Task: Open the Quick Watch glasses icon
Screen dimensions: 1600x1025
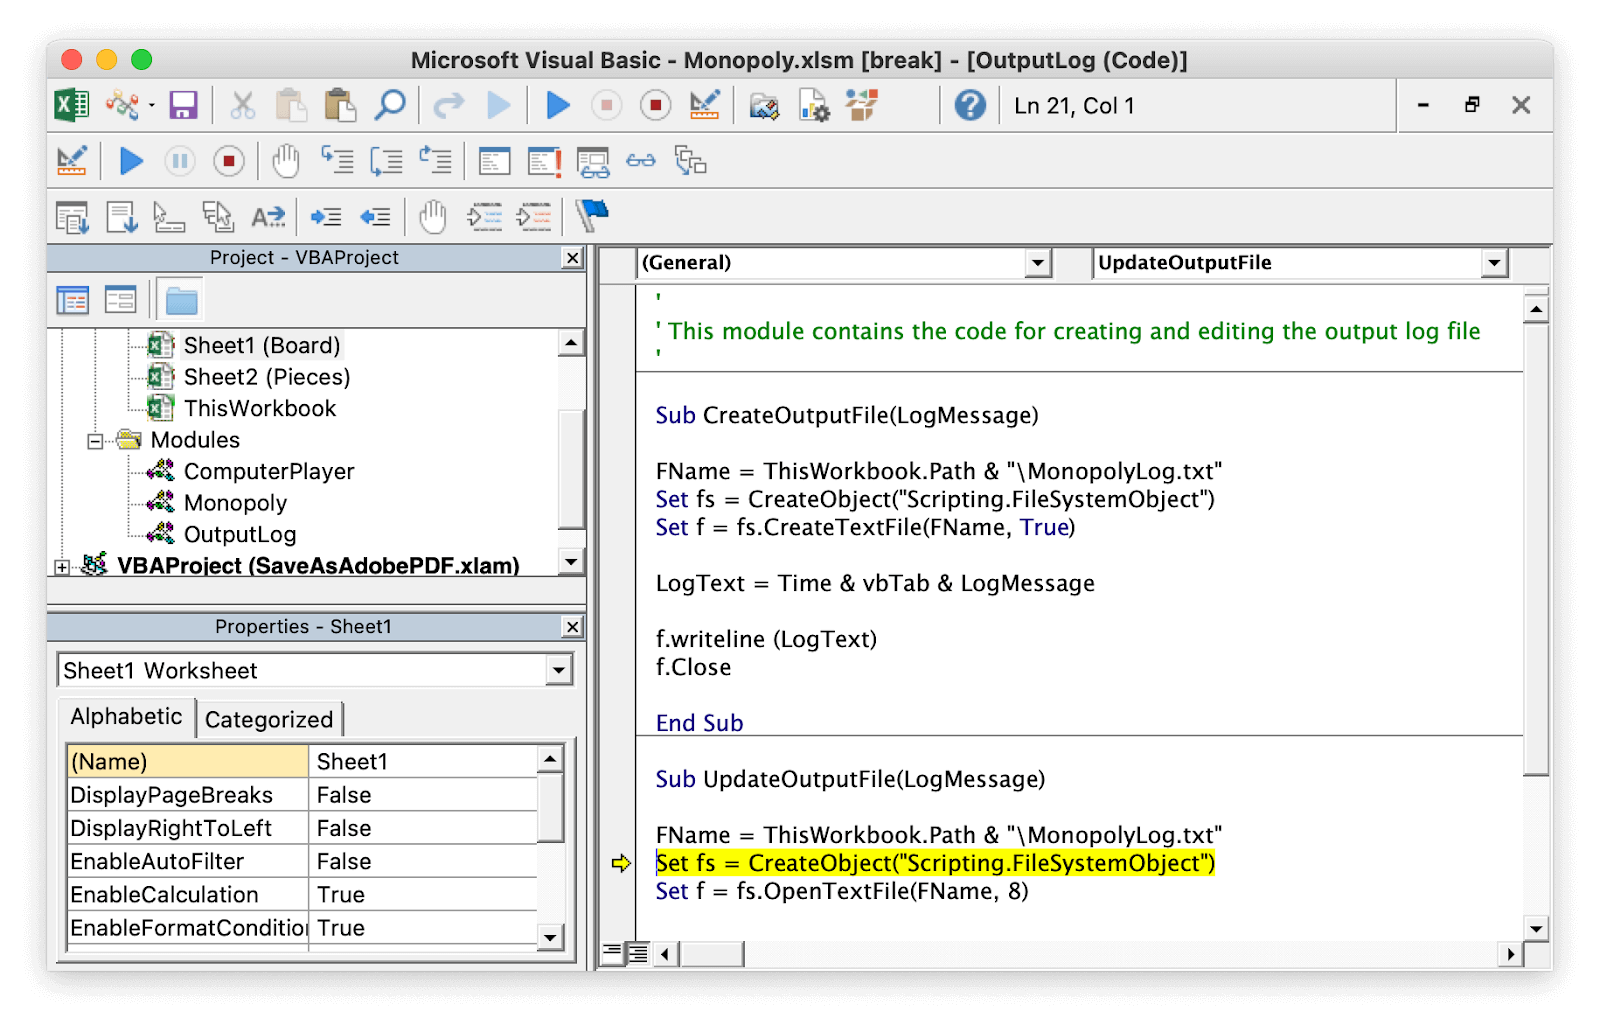Action: tap(641, 161)
